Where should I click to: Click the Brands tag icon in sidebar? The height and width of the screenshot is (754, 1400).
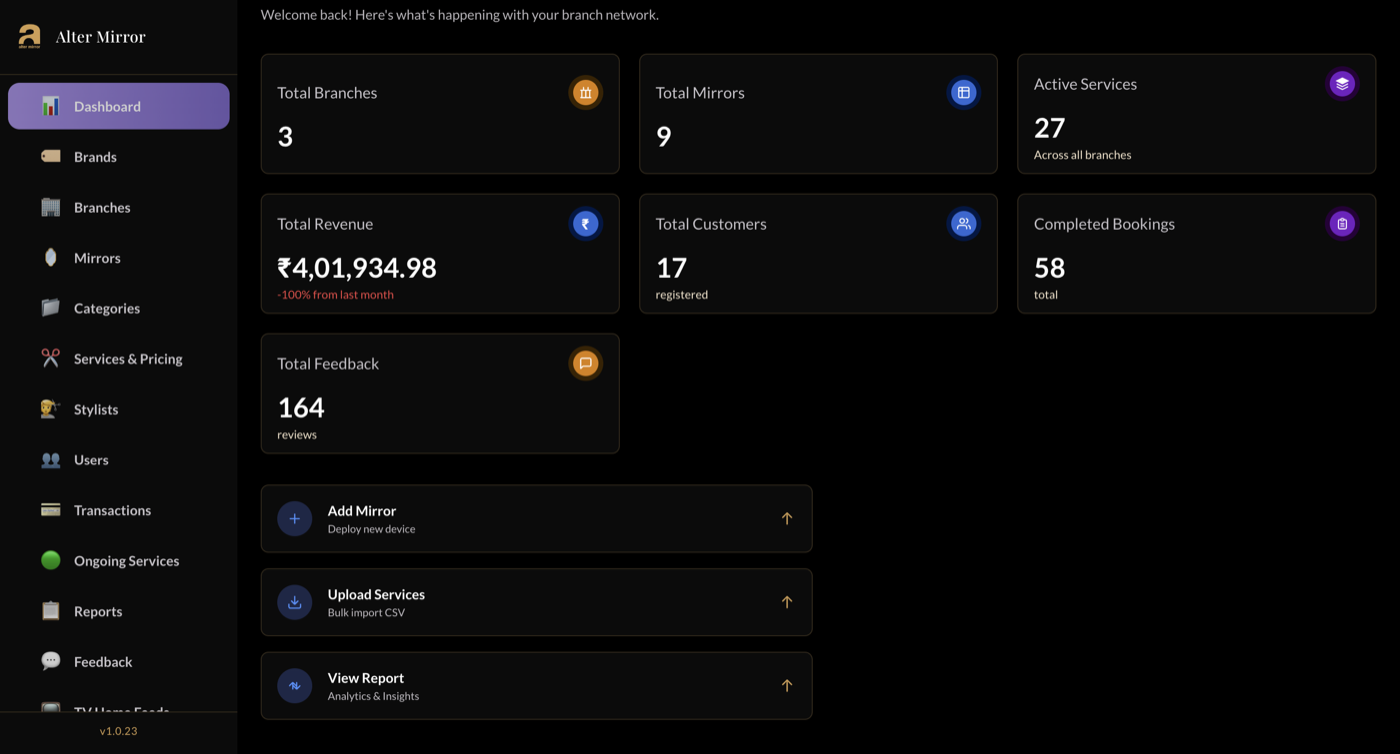[51, 157]
